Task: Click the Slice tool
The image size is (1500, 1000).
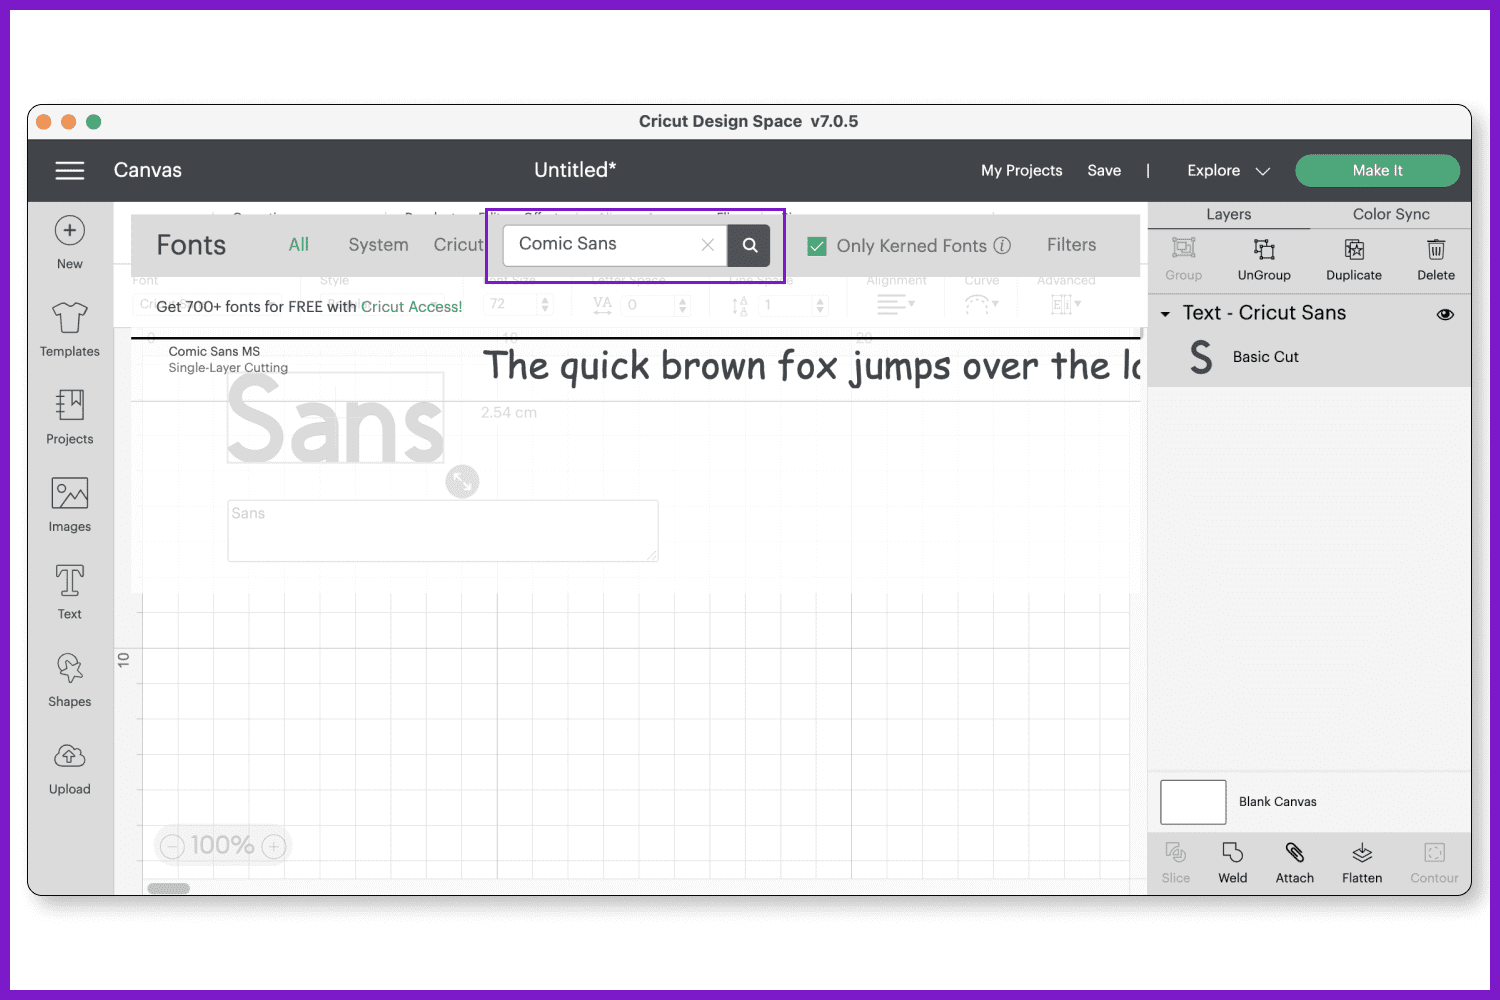Action: click(1176, 862)
